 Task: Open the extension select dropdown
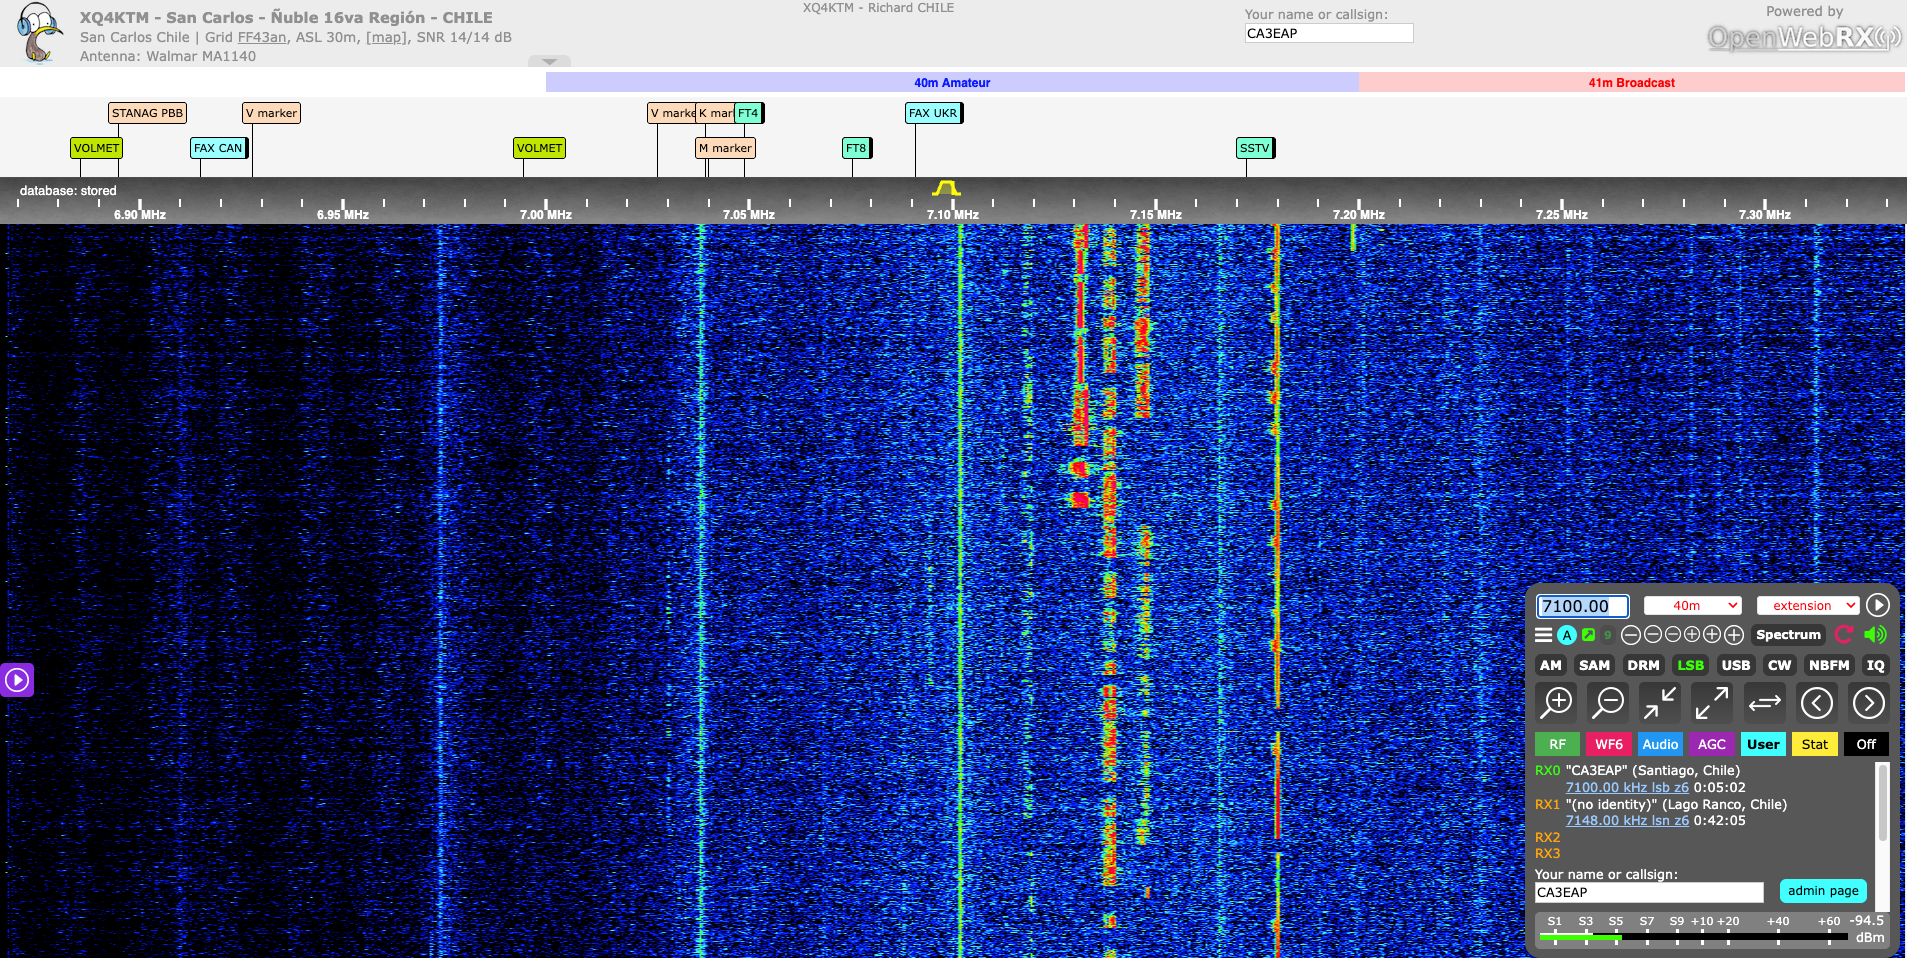point(1808,606)
